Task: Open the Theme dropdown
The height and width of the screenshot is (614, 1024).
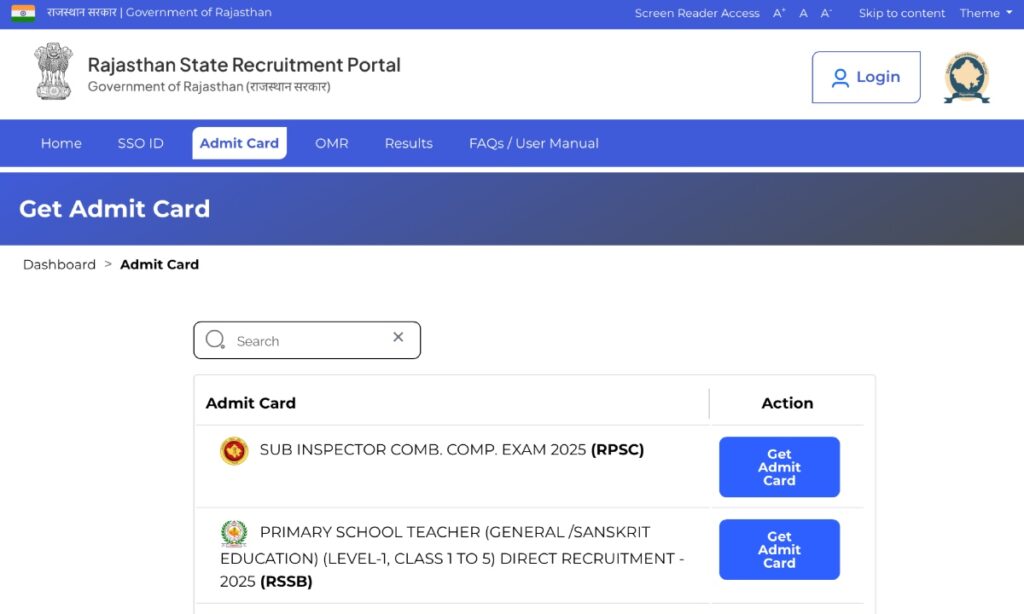Action: (985, 13)
